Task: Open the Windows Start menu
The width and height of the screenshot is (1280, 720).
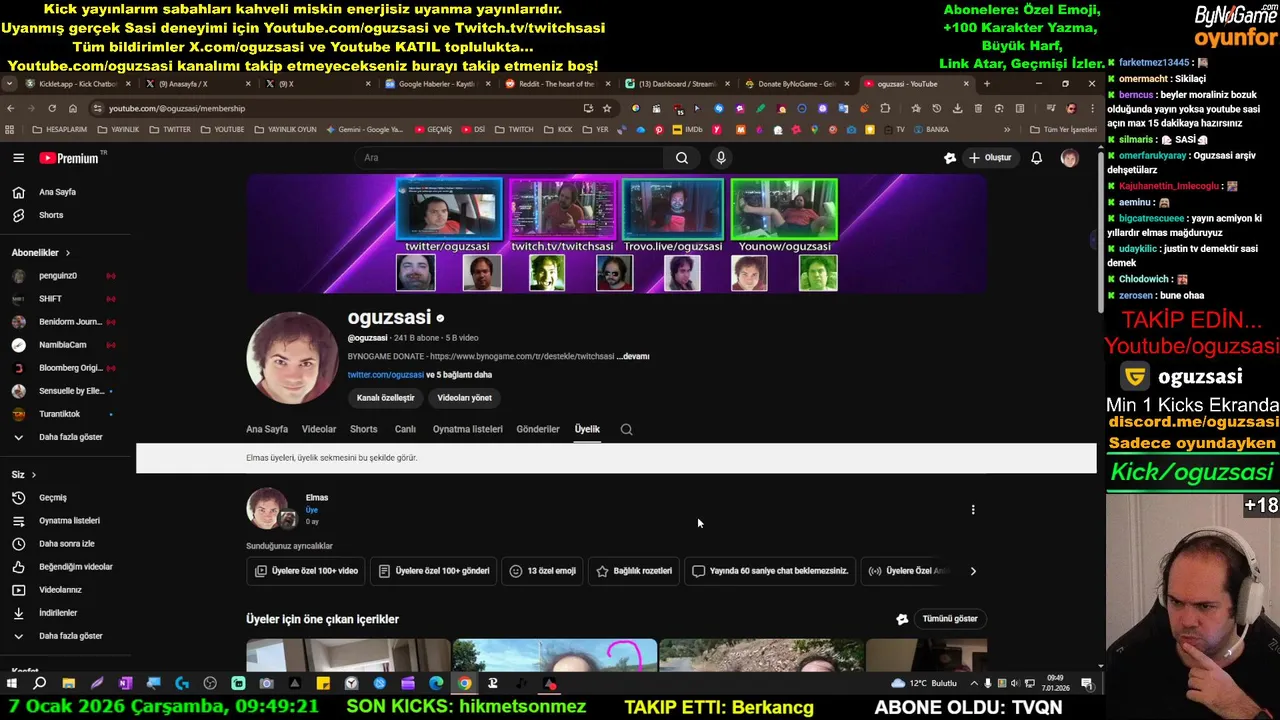Action: [x=12, y=684]
